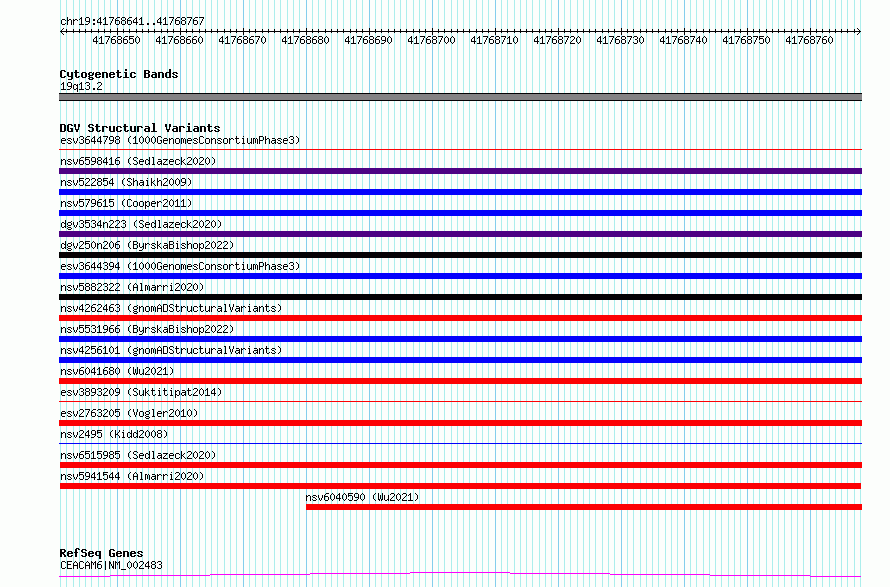The height and width of the screenshot is (587, 890).
Task: Click the DGV Structural Variants track heading
Action: pos(140,128)
